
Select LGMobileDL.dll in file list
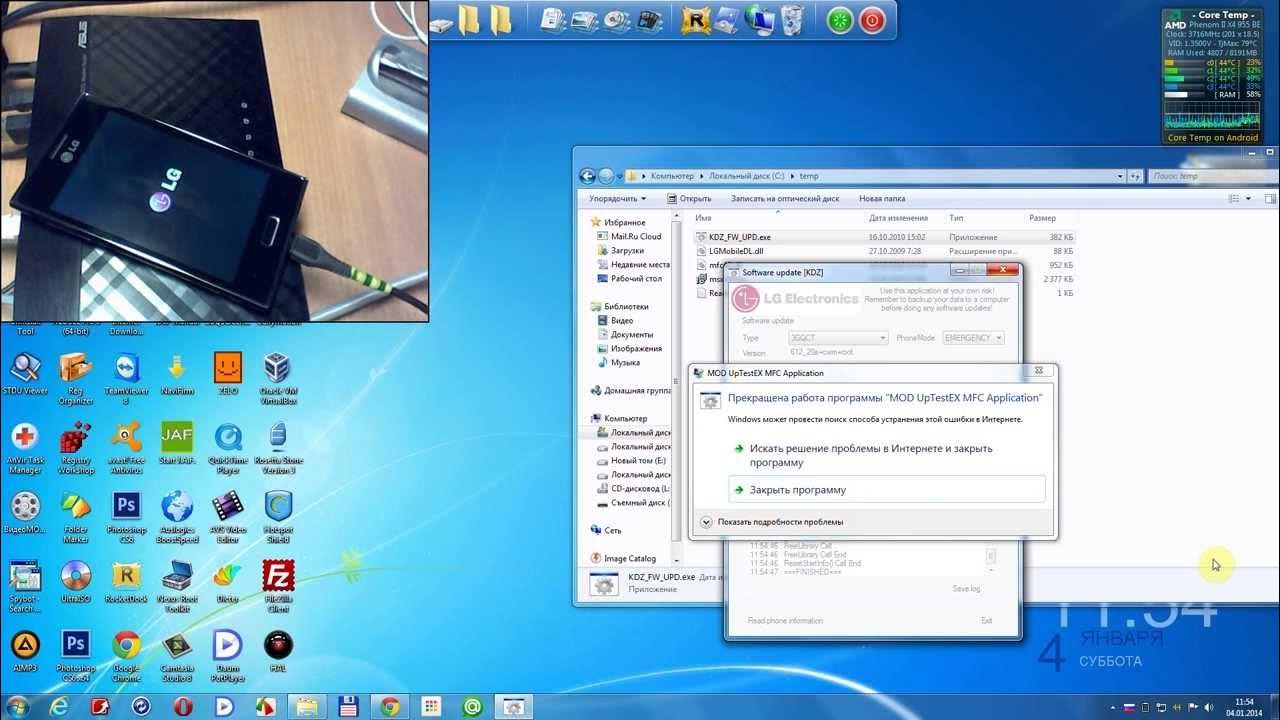(885, 251)
